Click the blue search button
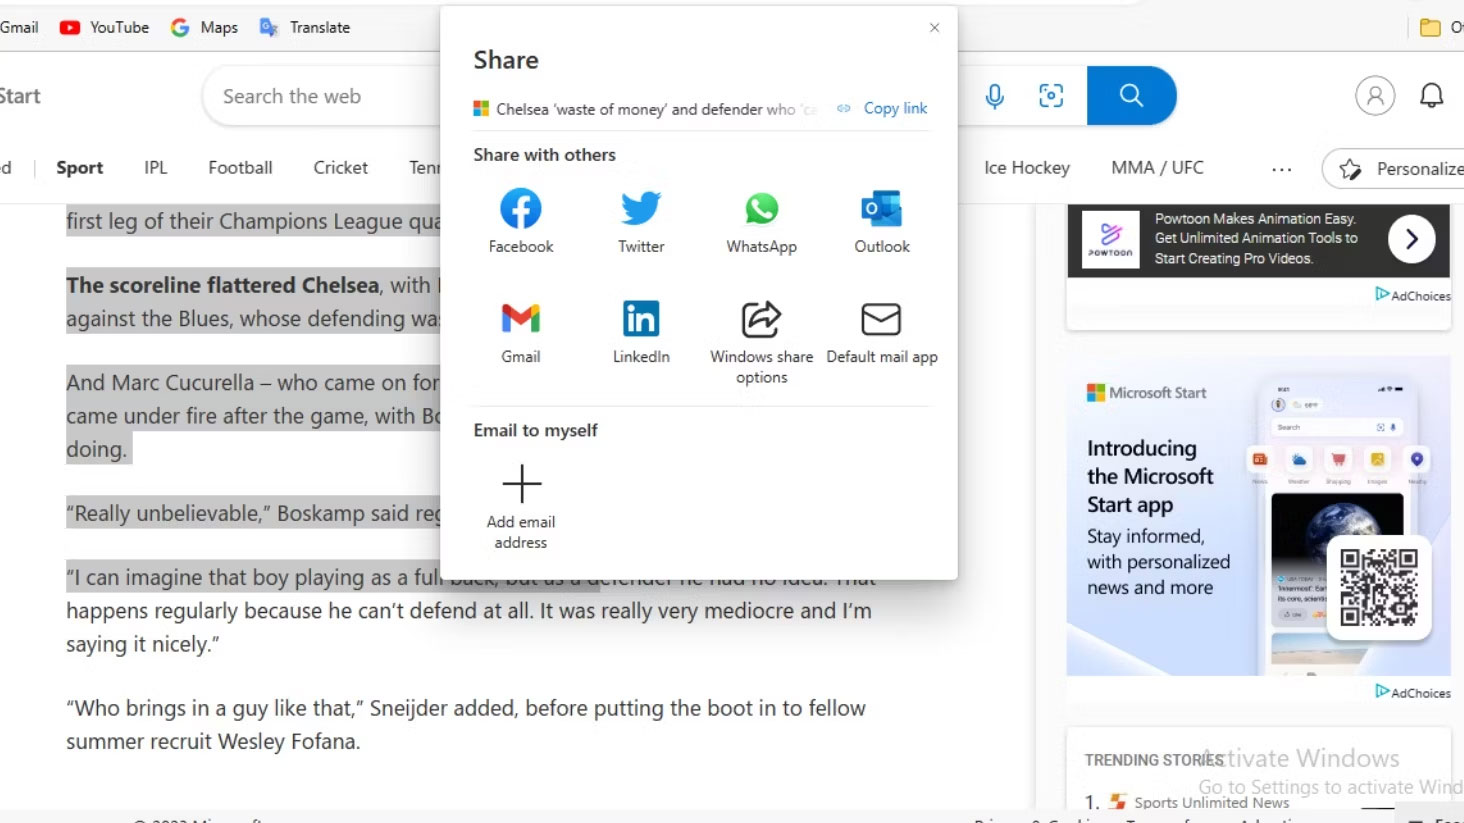1464x823 pixels. (1131, 96)
